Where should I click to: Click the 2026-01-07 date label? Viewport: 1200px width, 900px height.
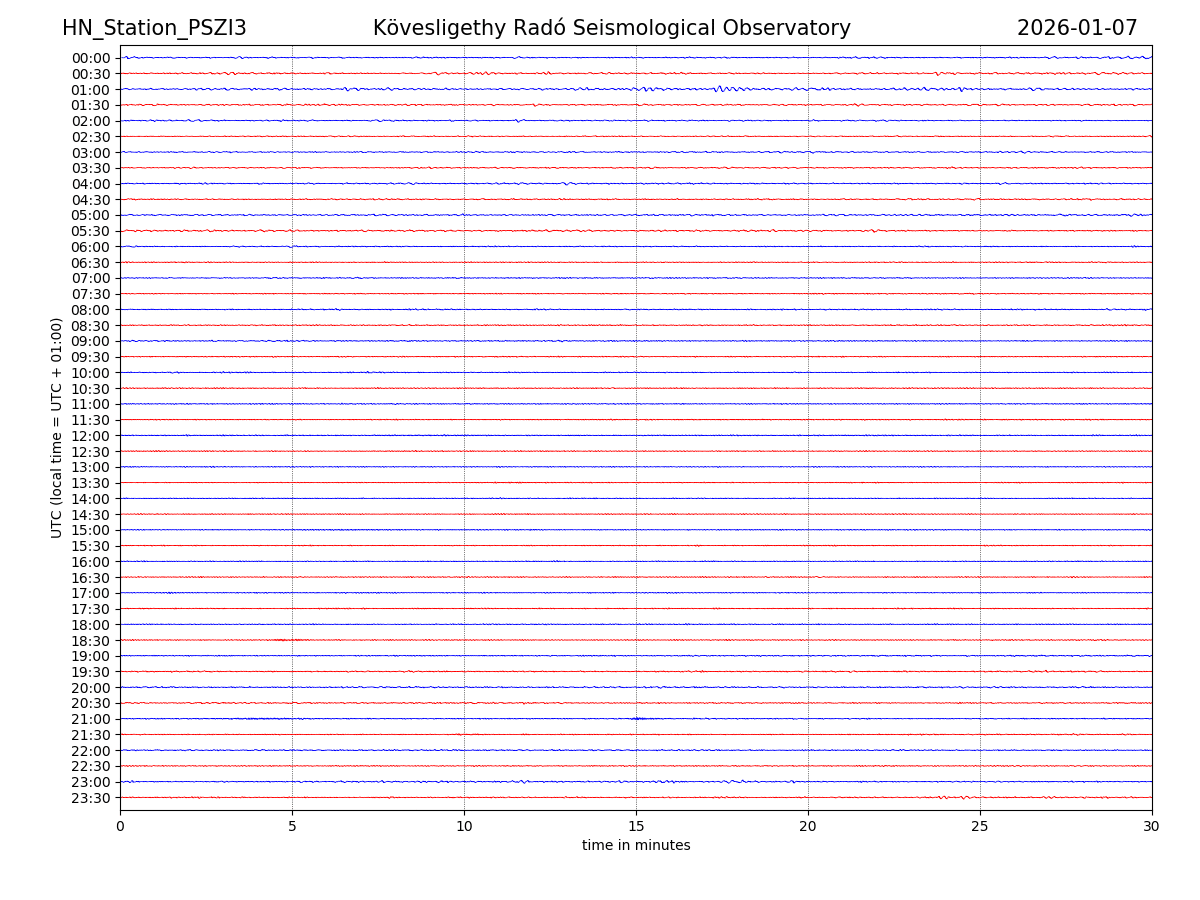pos(1077,29)
